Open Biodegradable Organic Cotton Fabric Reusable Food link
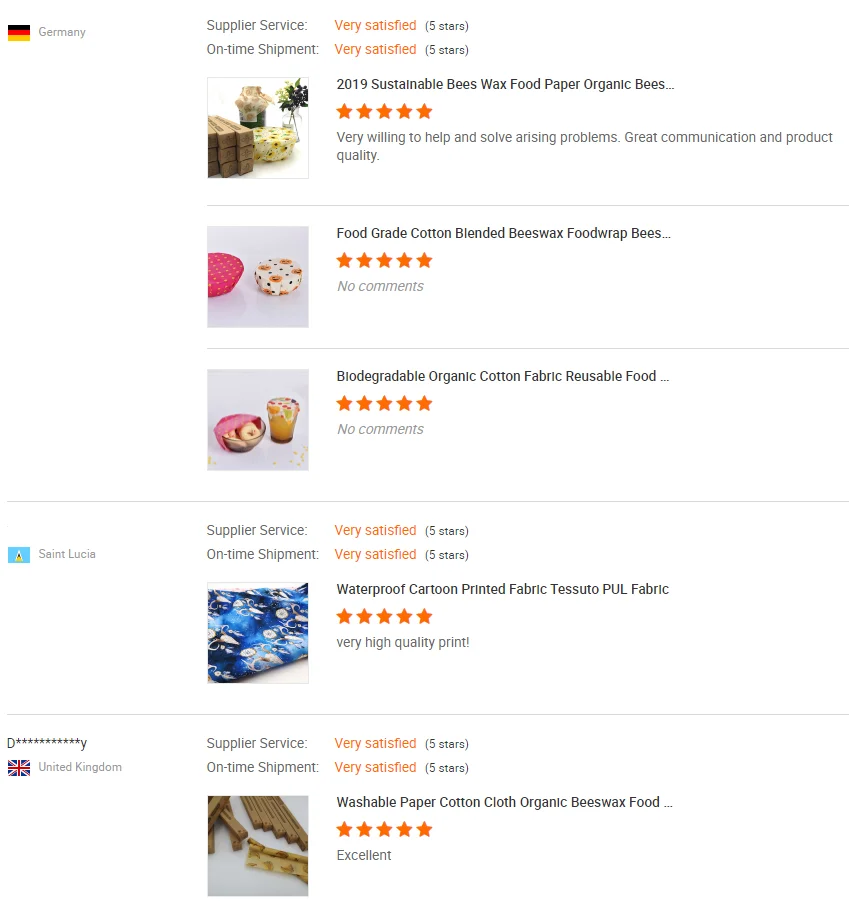The width and height of the screenshot is (849, 901). coord(502,377)
